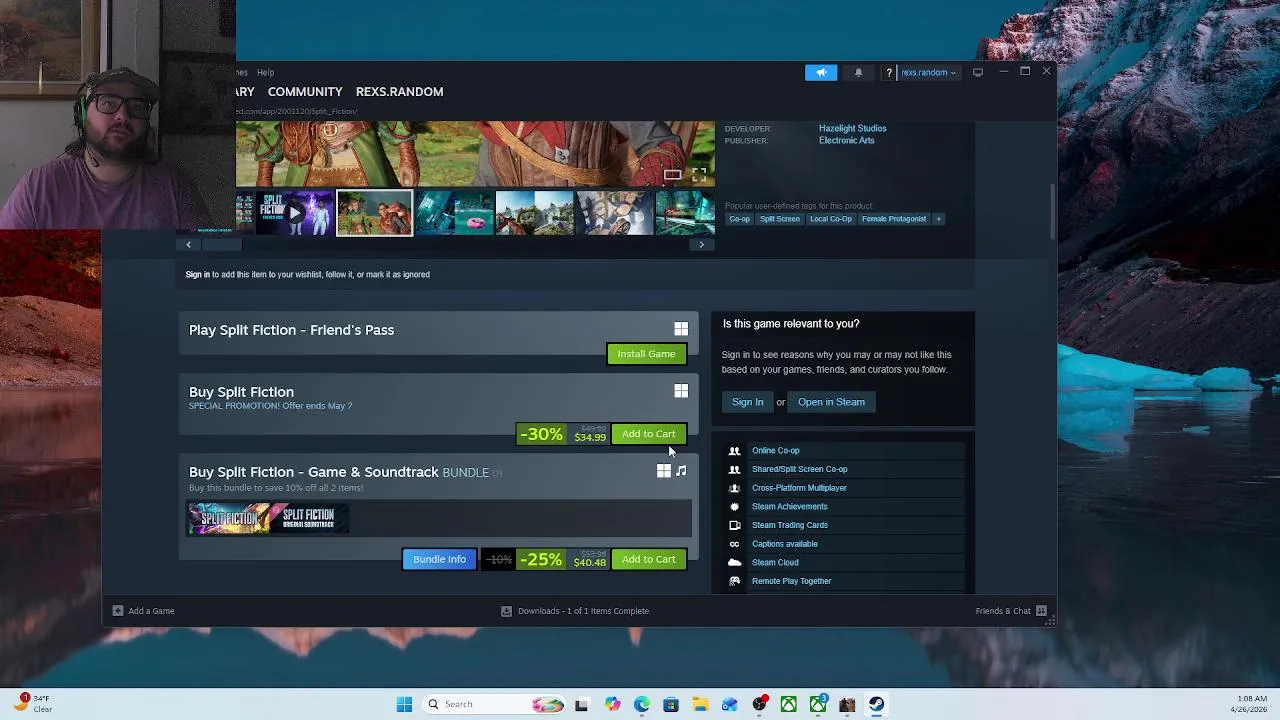Open File Explorer from taskbar
Screen dimensions: 1280x720
point(700,704)
